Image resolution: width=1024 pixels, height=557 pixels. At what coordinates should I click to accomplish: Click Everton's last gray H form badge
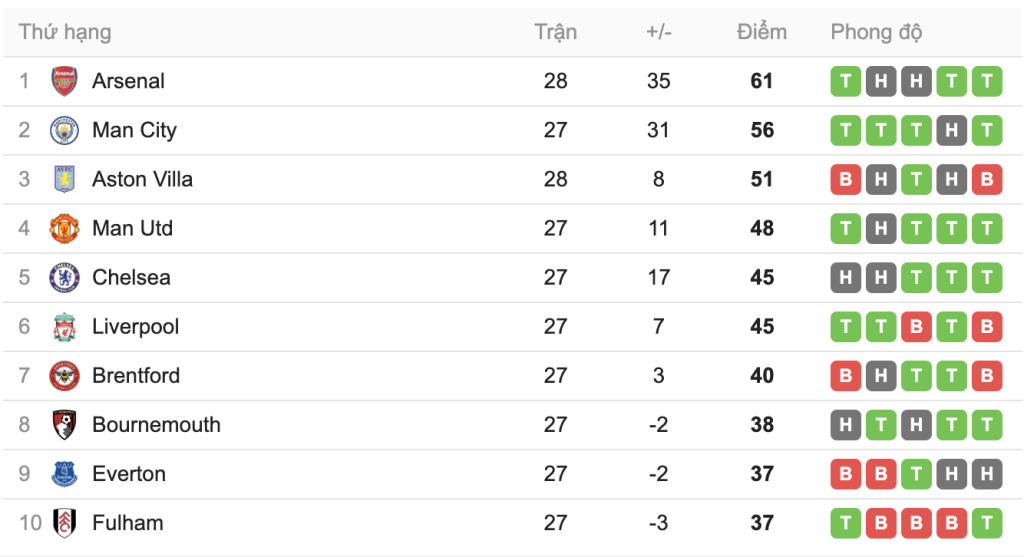pyautogui.click(x=987, y=473)
